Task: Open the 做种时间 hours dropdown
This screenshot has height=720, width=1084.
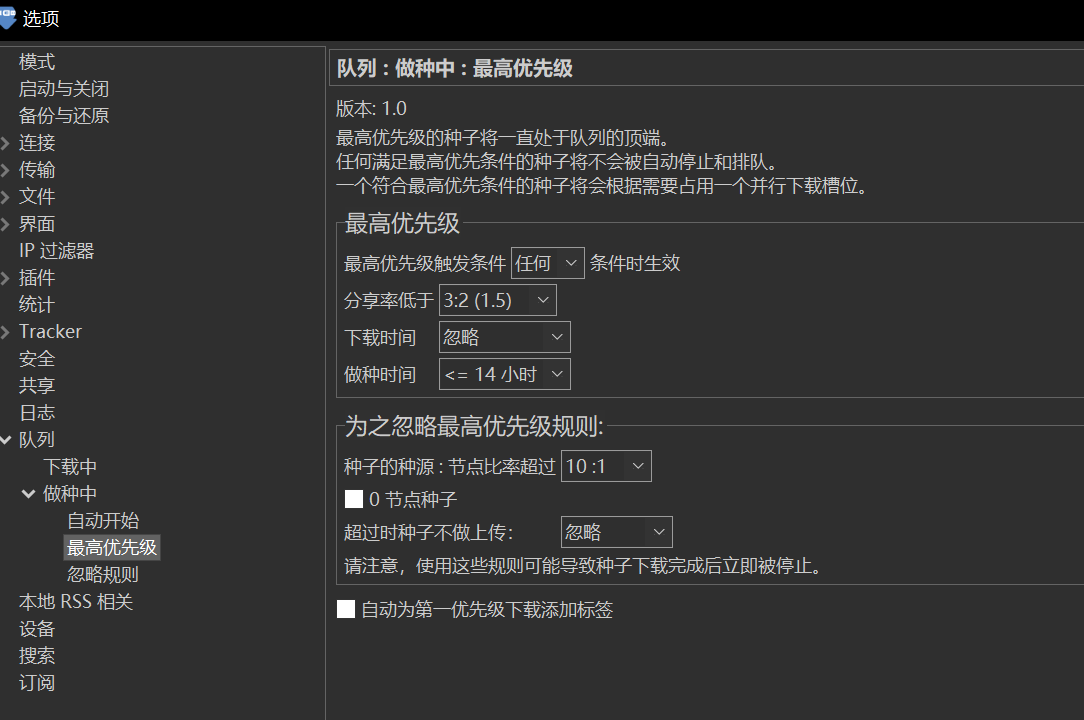Action: coord(504,374)
